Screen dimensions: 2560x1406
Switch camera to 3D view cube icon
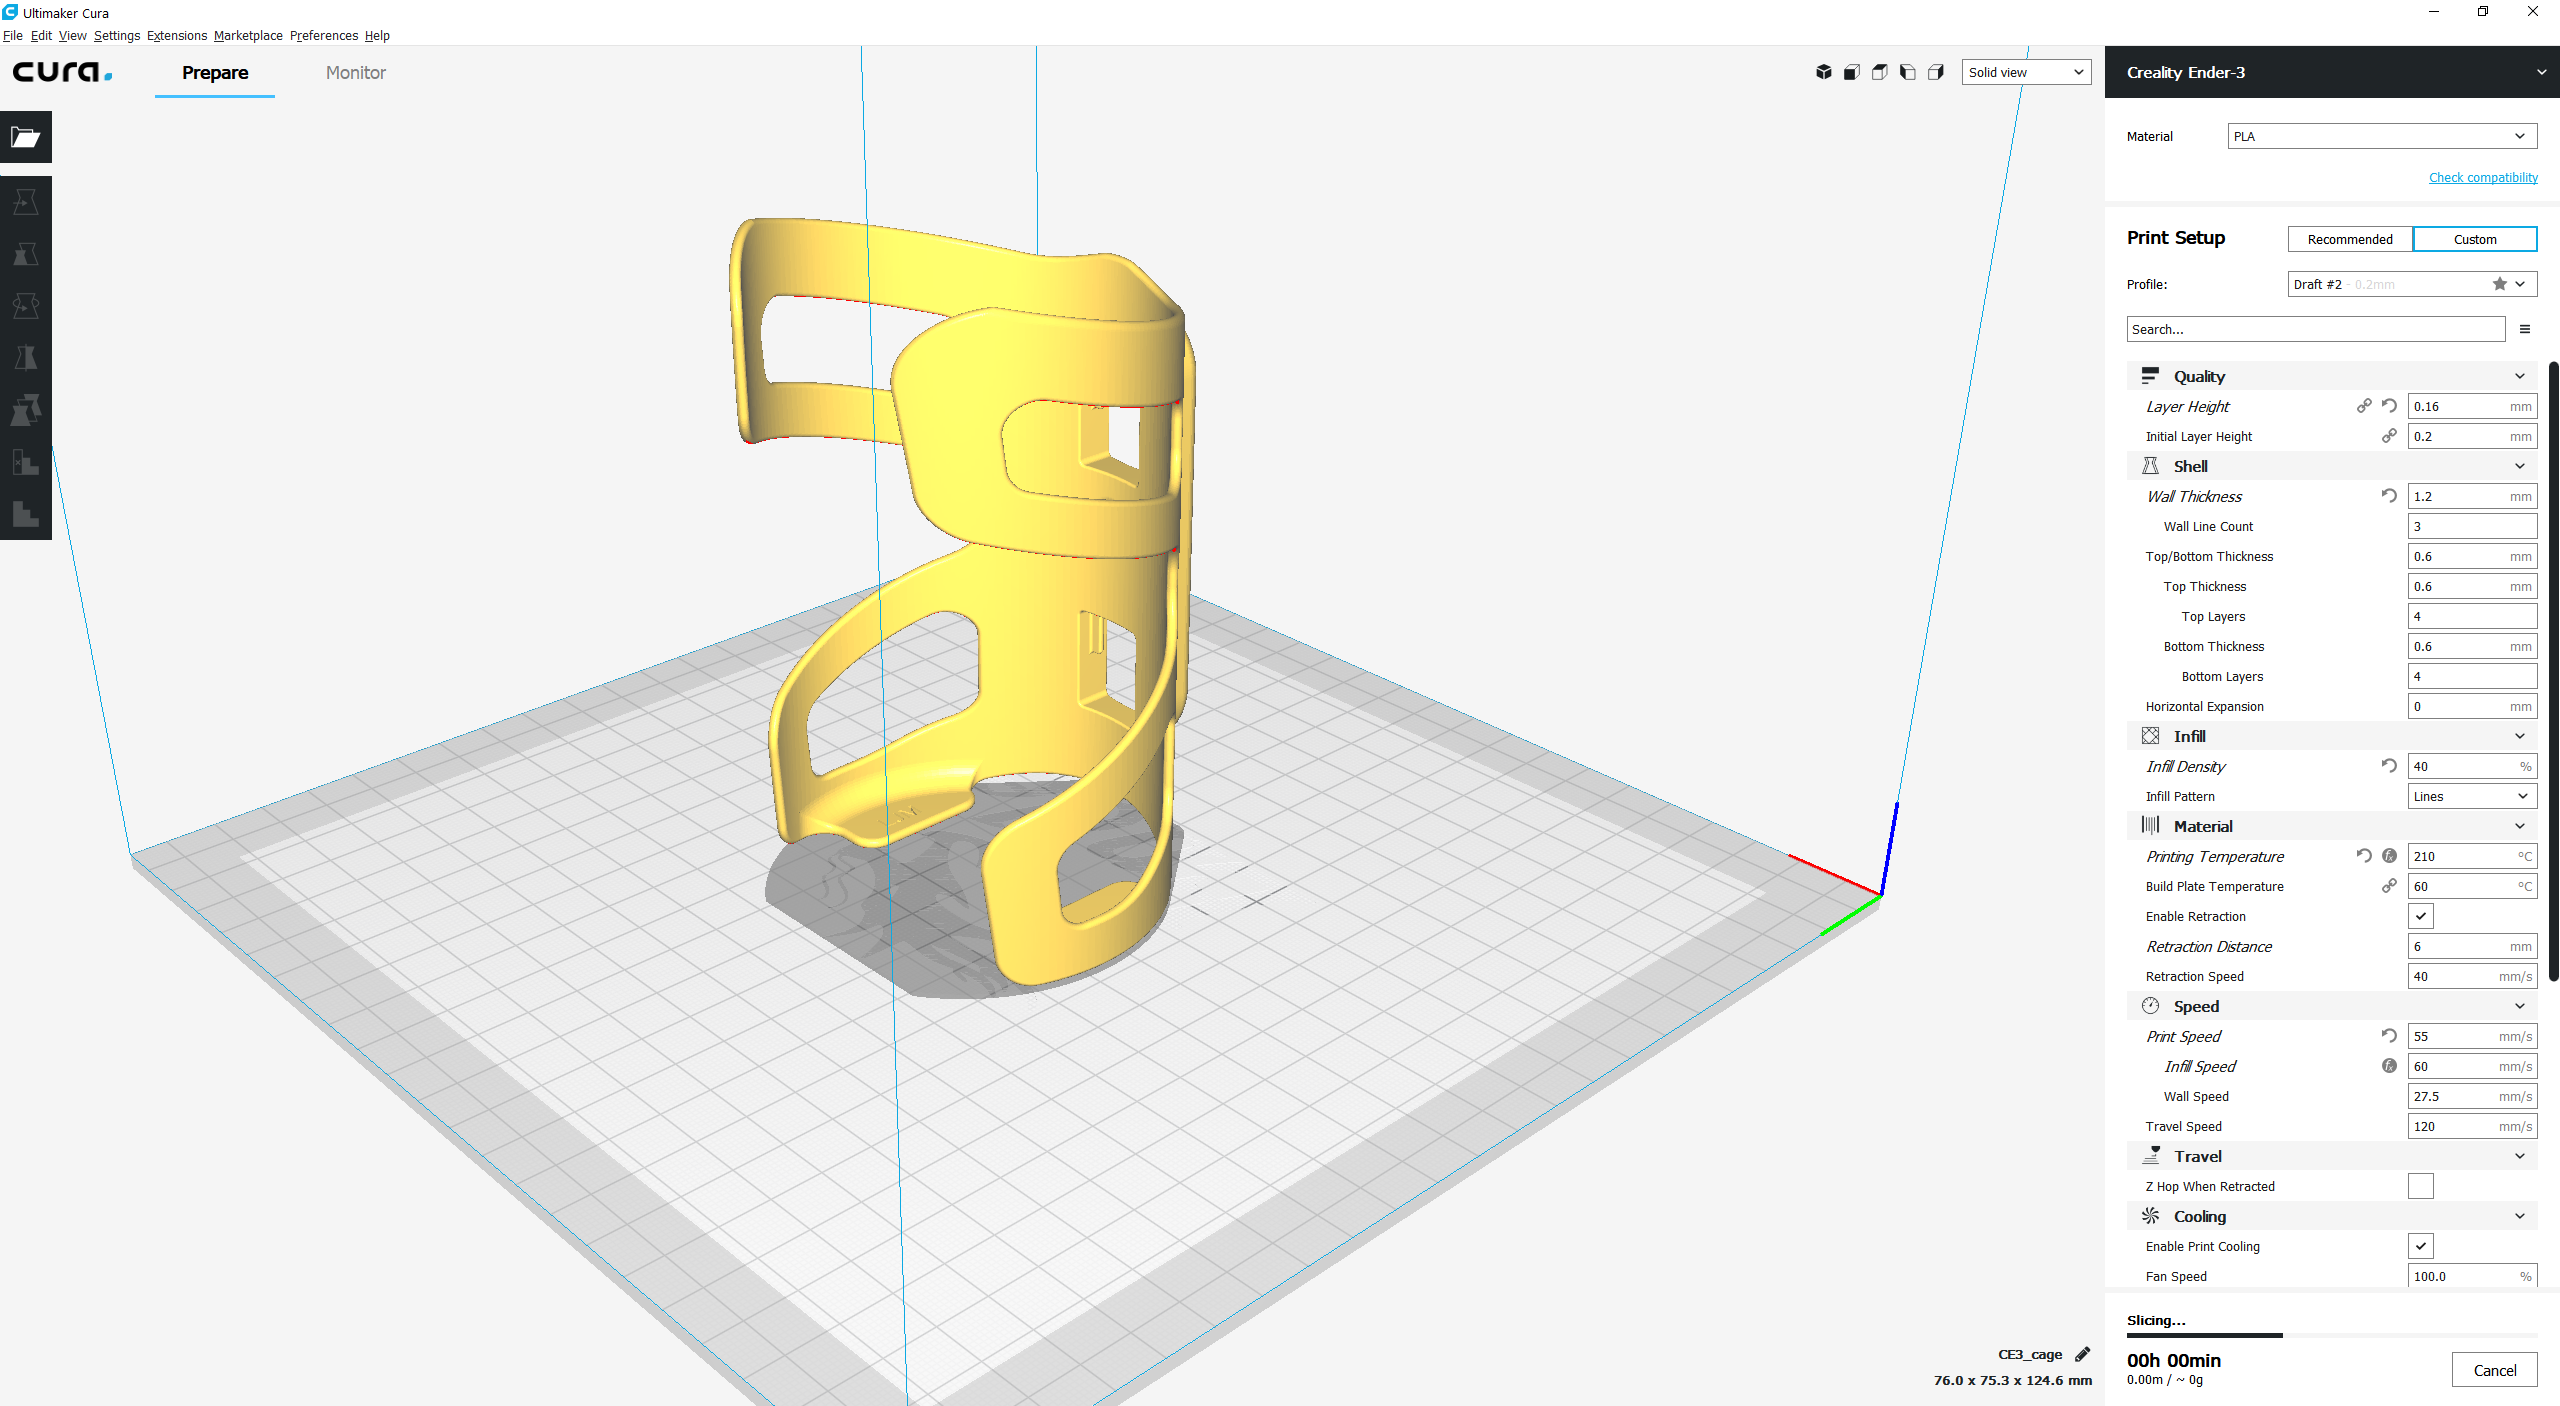[1824, 72]
